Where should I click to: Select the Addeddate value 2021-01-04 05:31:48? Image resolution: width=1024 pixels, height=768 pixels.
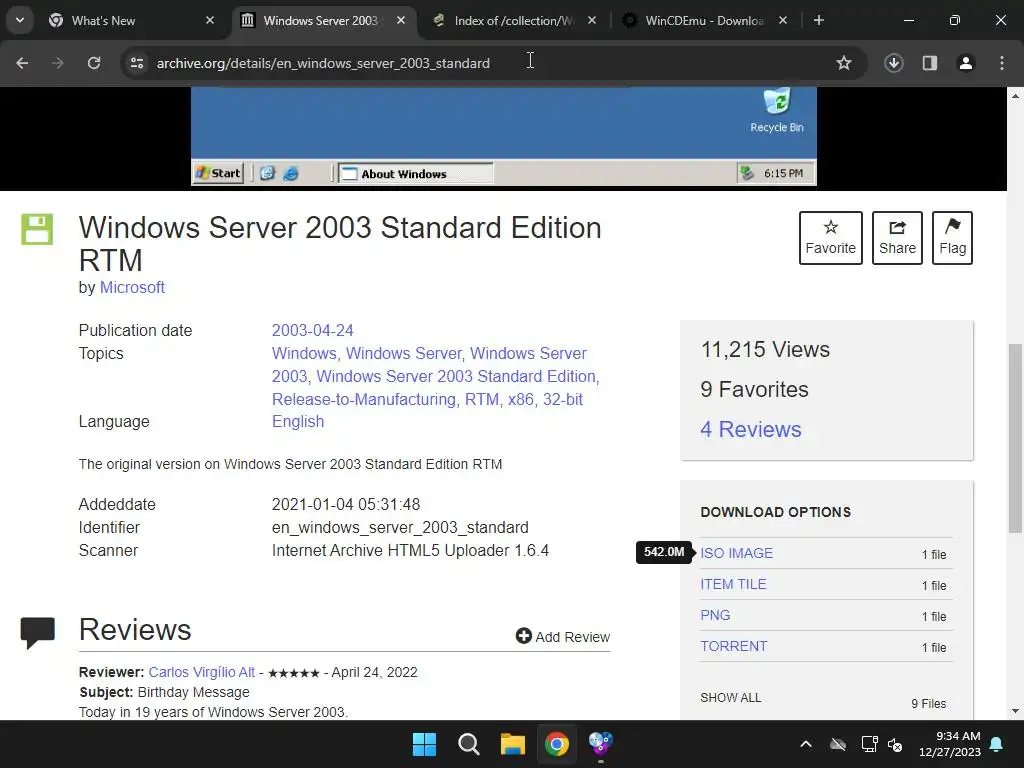click(346, 504)
